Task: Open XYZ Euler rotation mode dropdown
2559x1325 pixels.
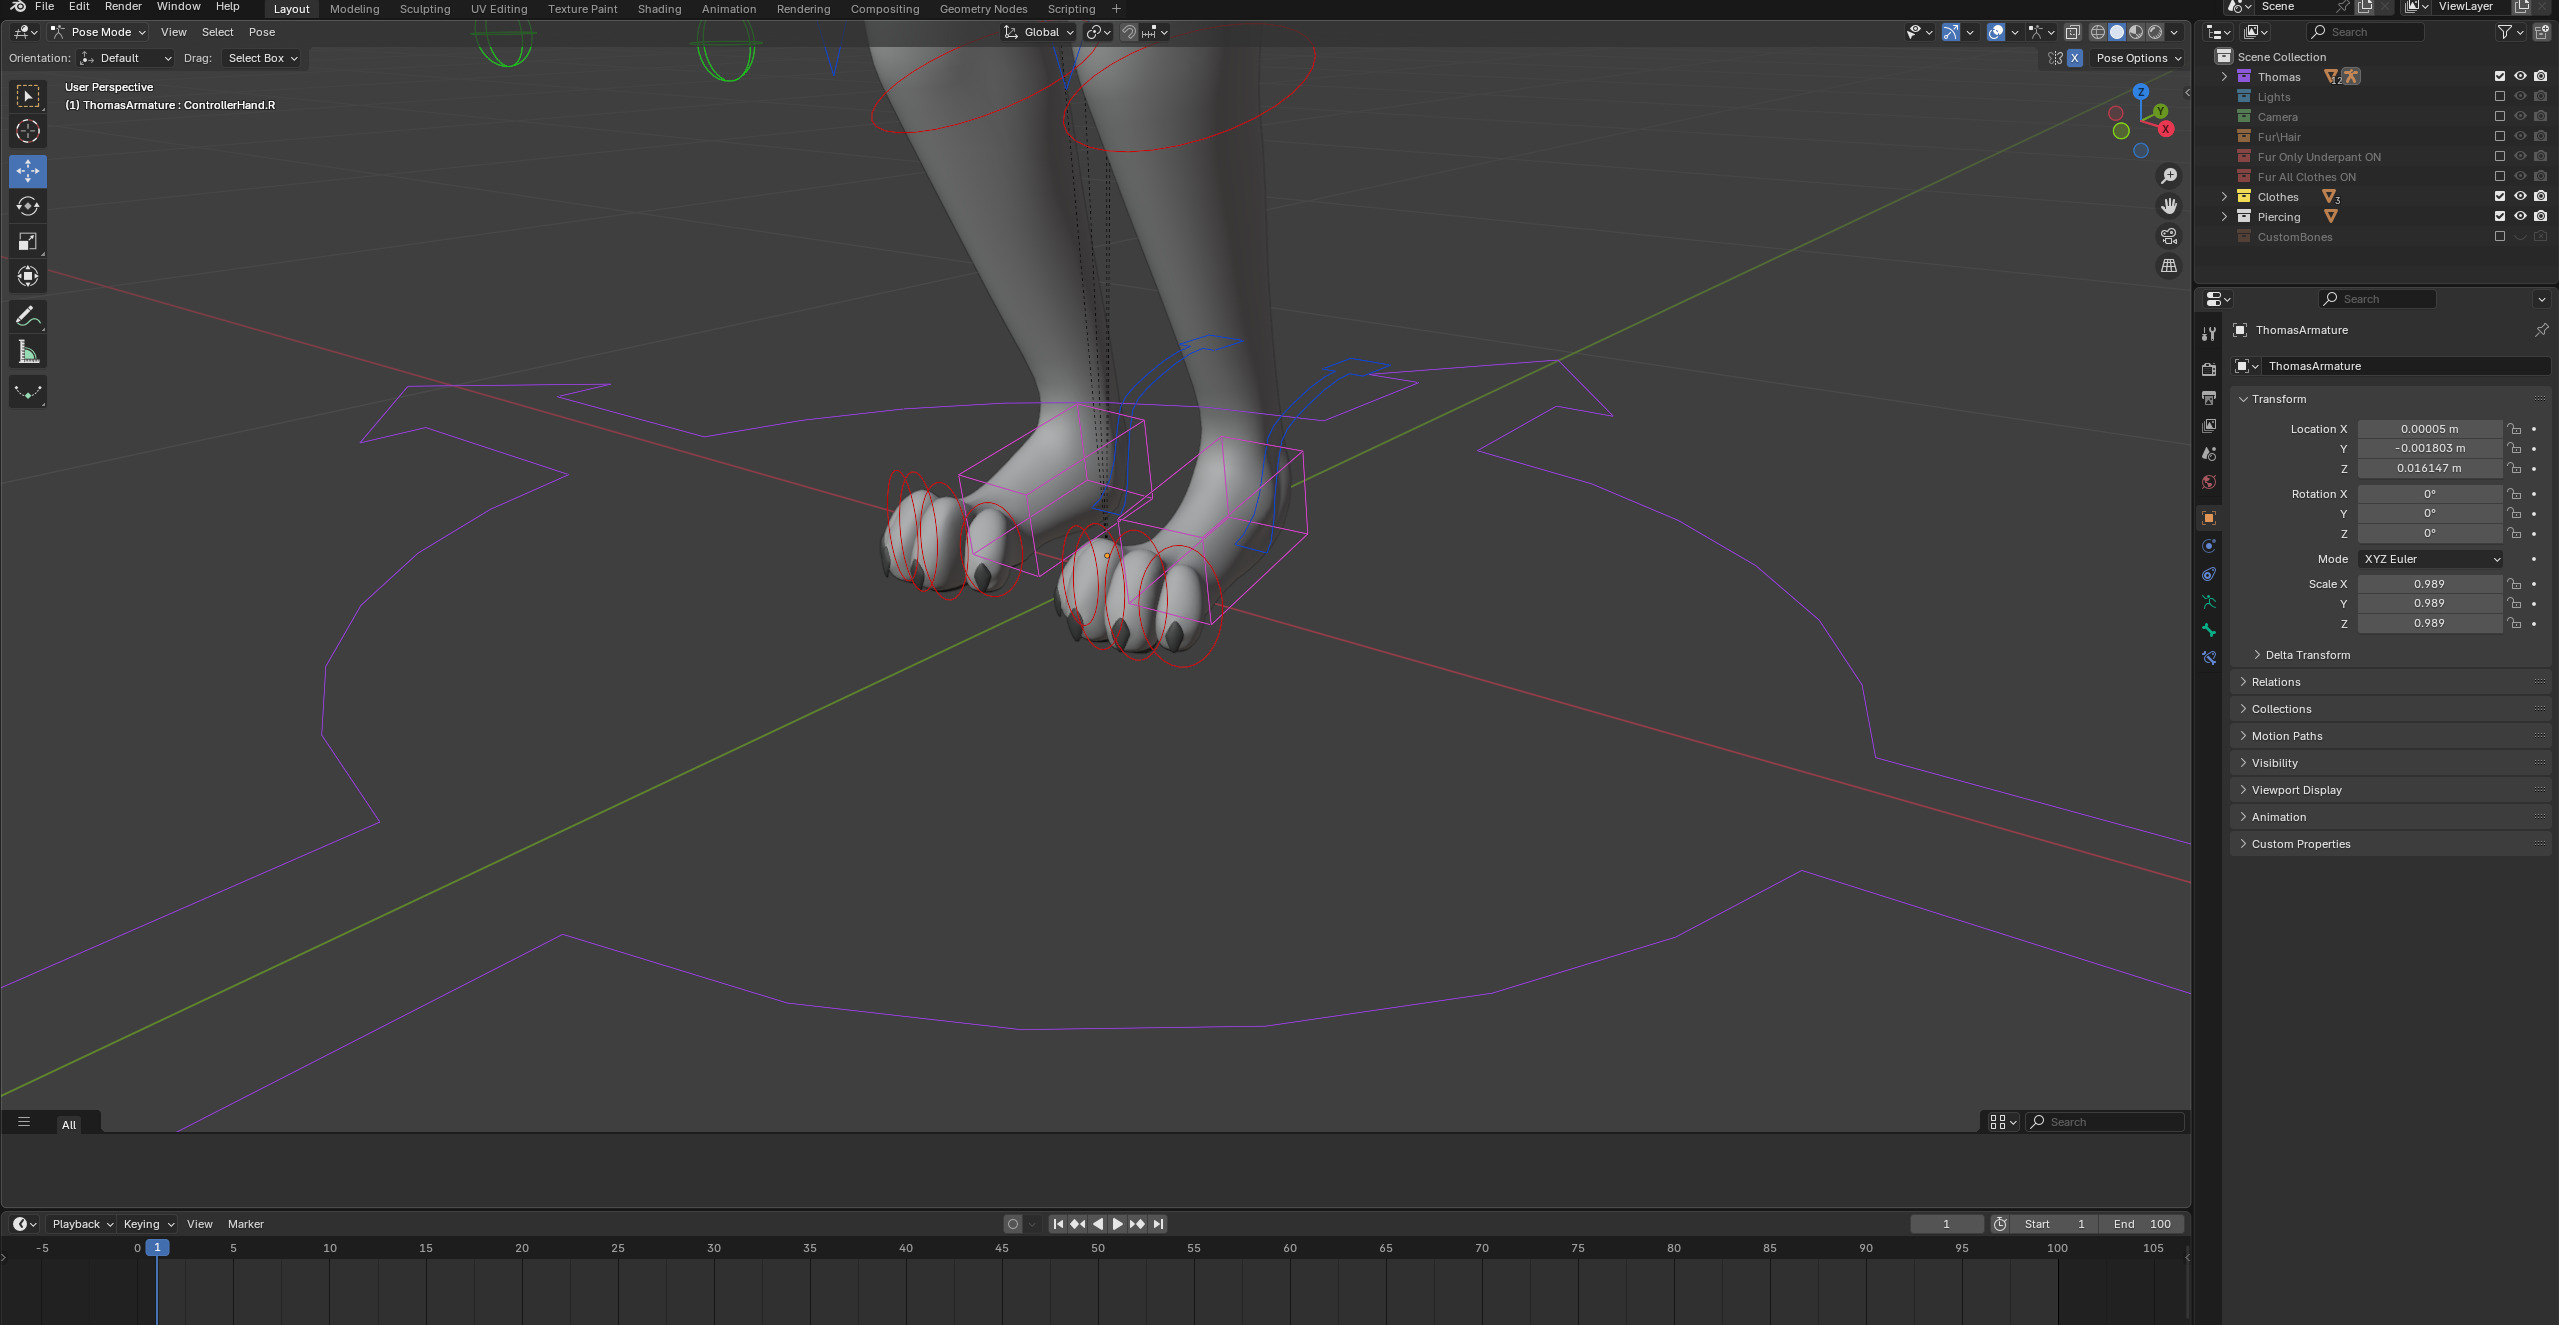Action: coord(2430,559)
